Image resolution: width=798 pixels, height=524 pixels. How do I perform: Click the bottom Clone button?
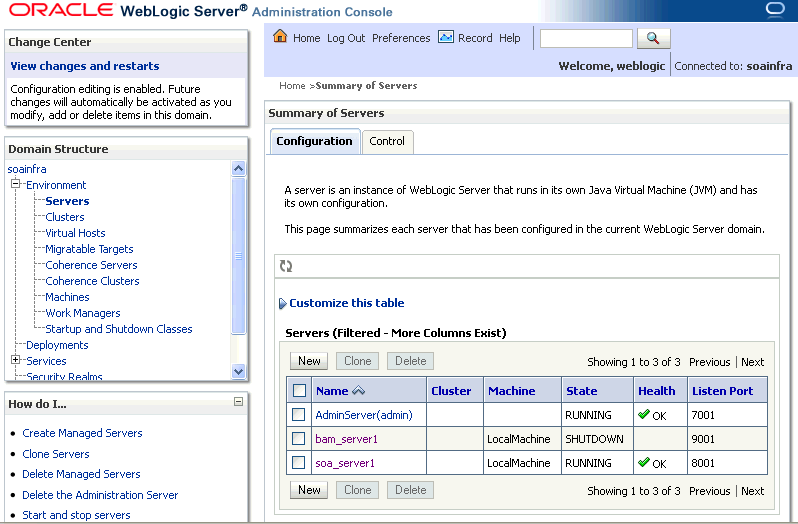[x=357, y=490]
